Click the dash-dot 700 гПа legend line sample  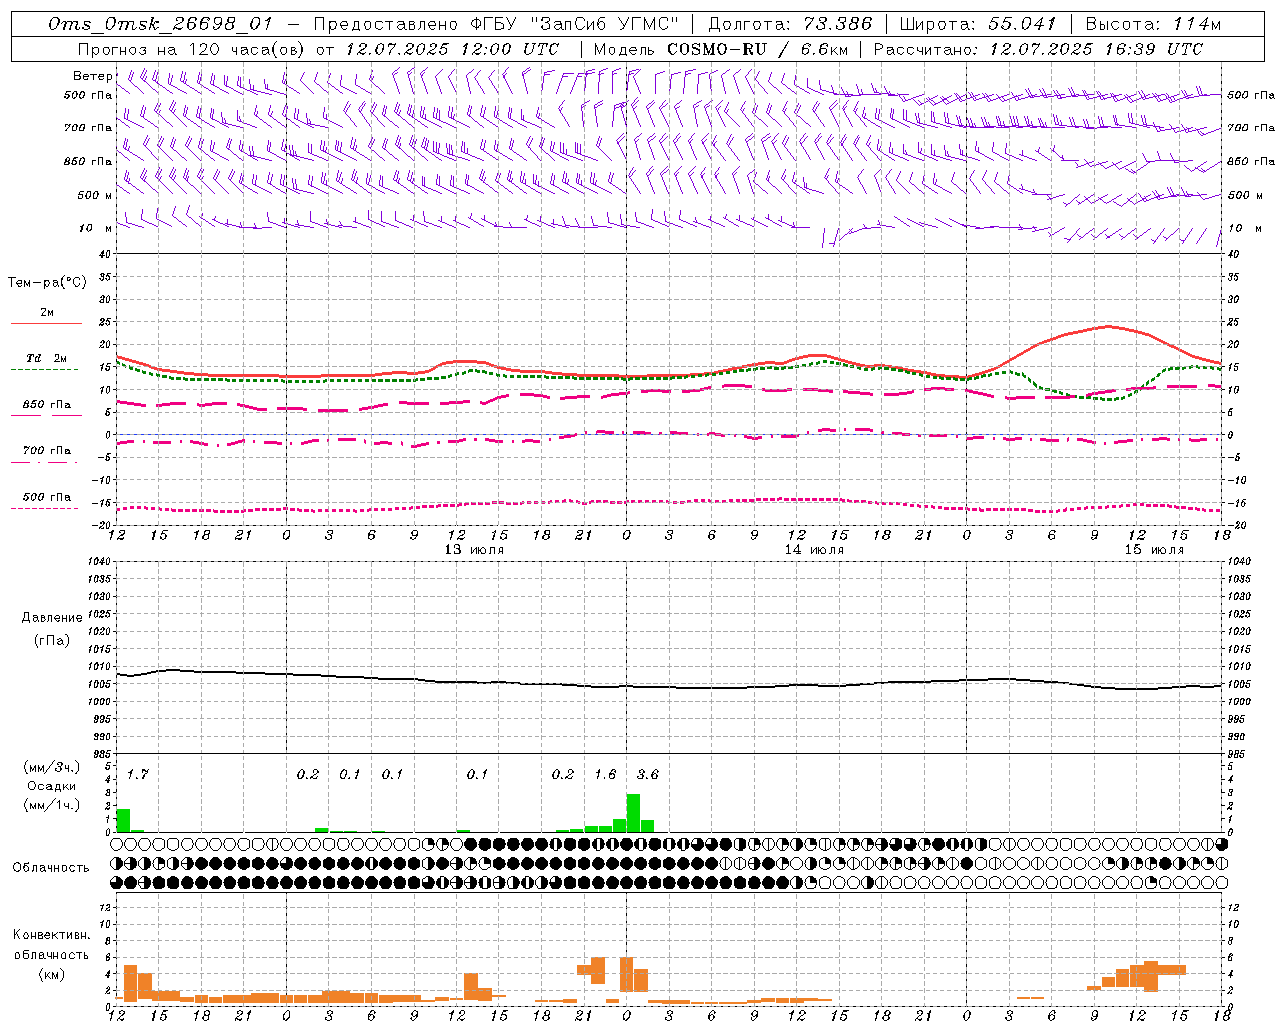point(46,461)
